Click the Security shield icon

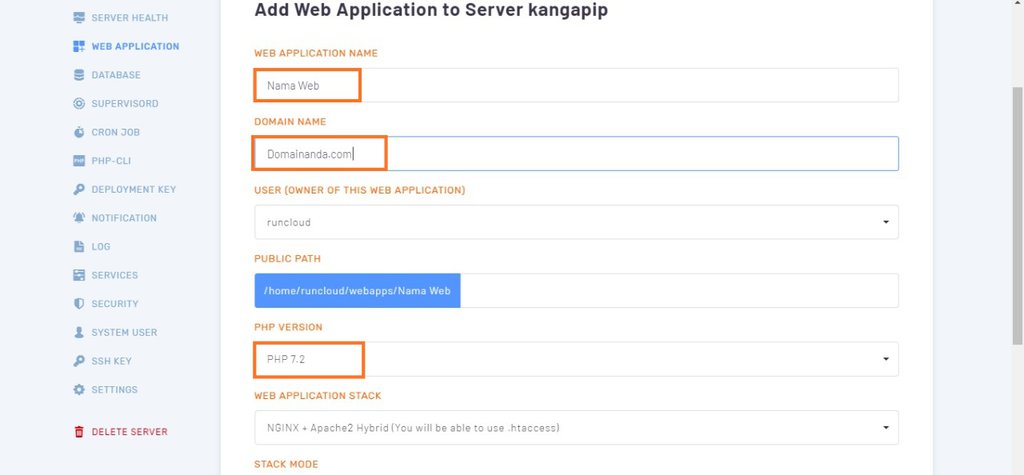[x=79, y=304]
